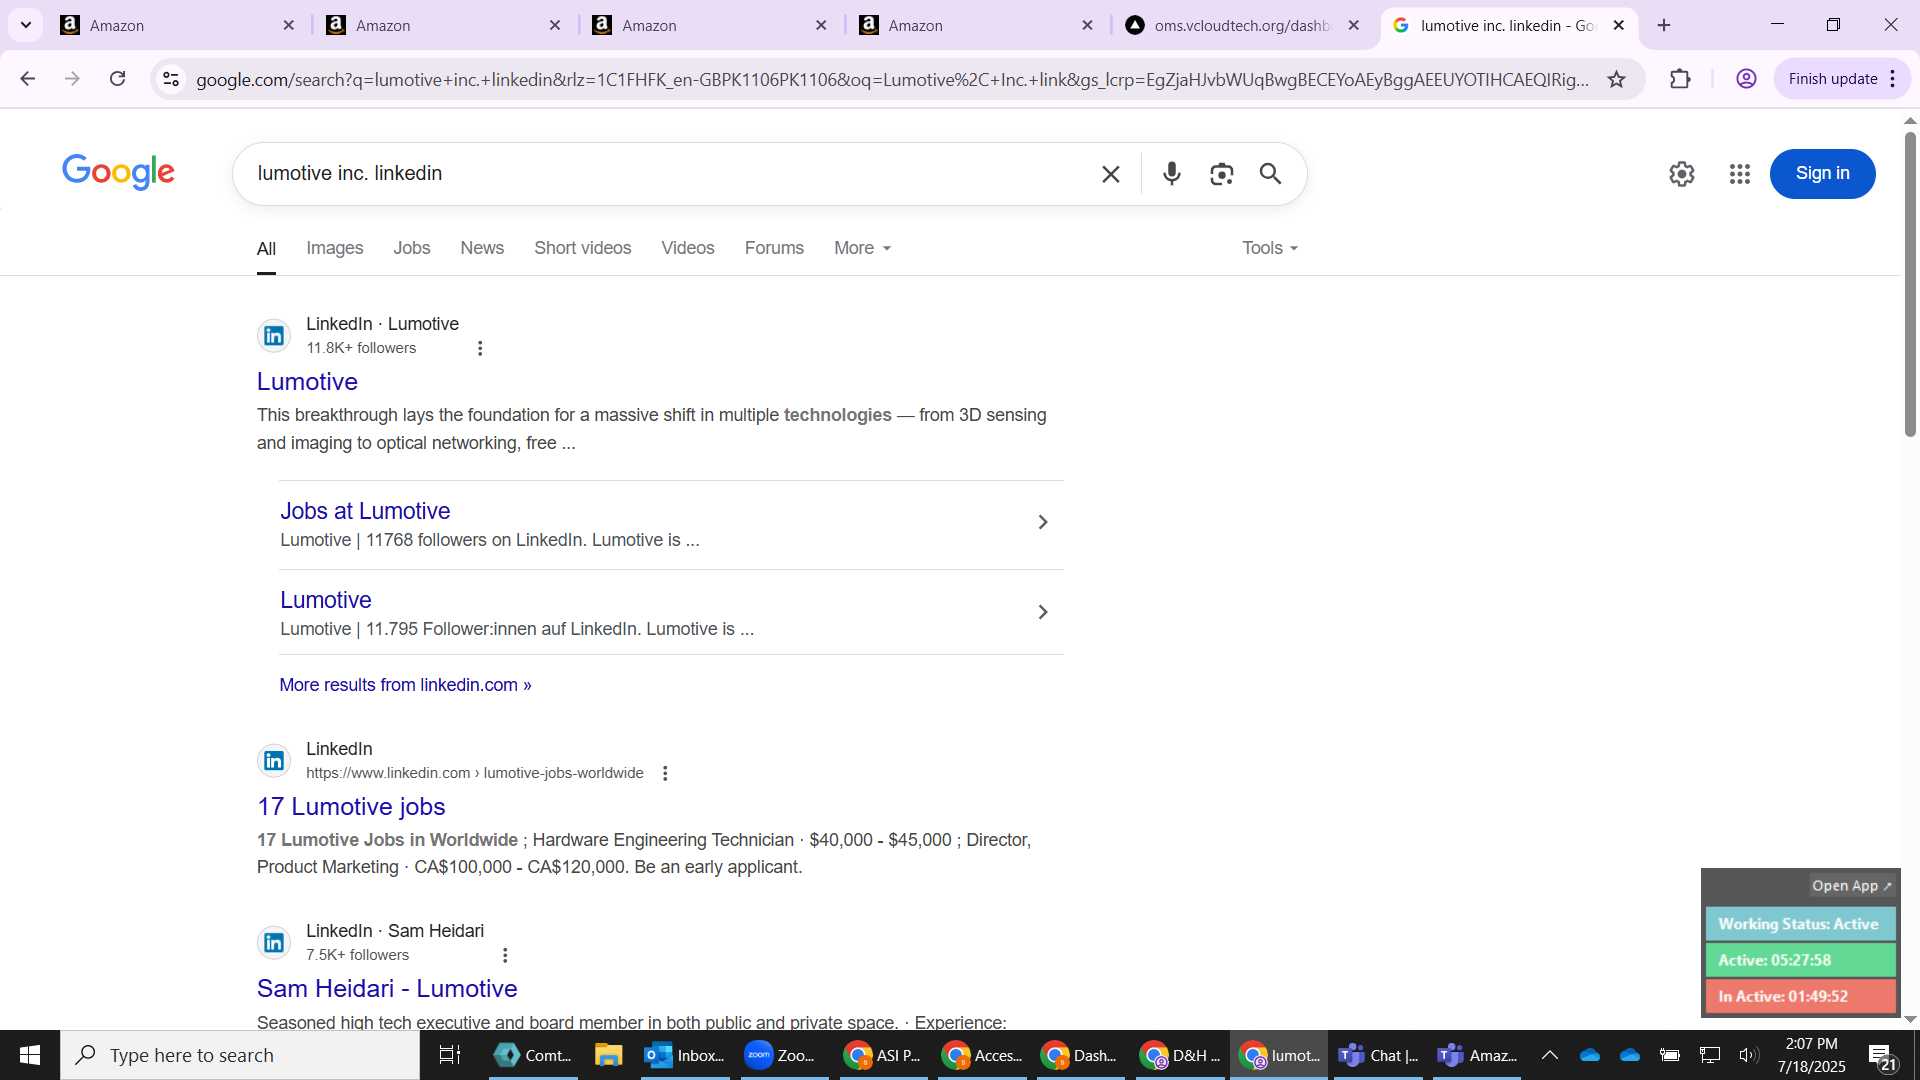Open the Google apps grid
The height and width of the screenshot is (1080, 1920).
(1739, 174)
